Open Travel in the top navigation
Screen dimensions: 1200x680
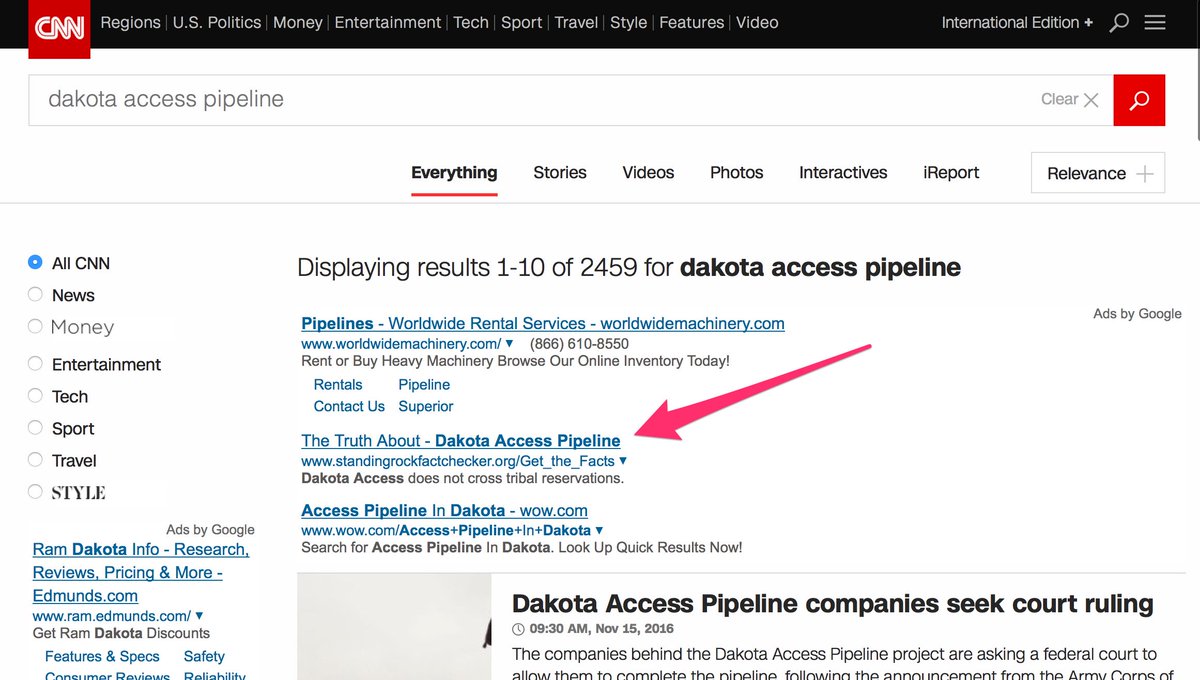tap(576, 22)
